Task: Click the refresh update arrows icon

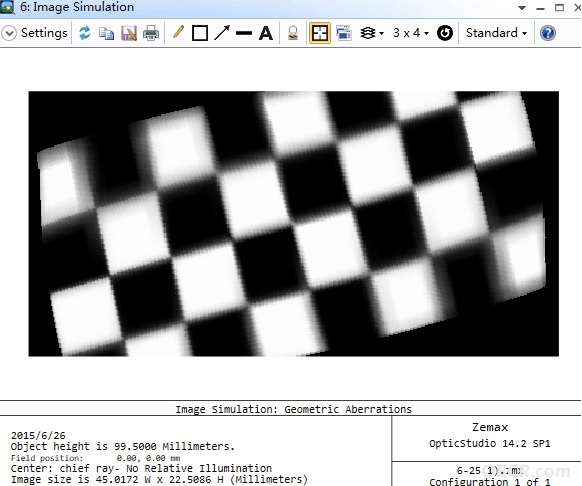Action: [85, 33]
